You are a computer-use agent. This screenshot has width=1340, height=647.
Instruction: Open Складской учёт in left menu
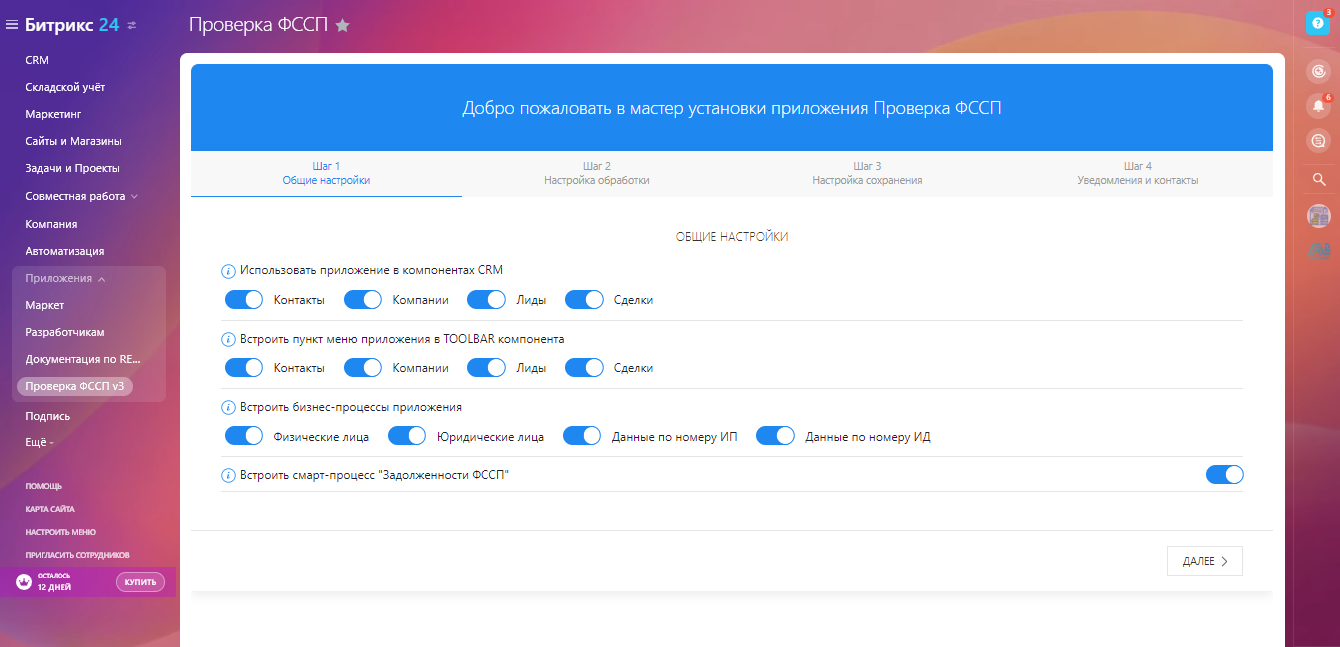coord(65,87)
